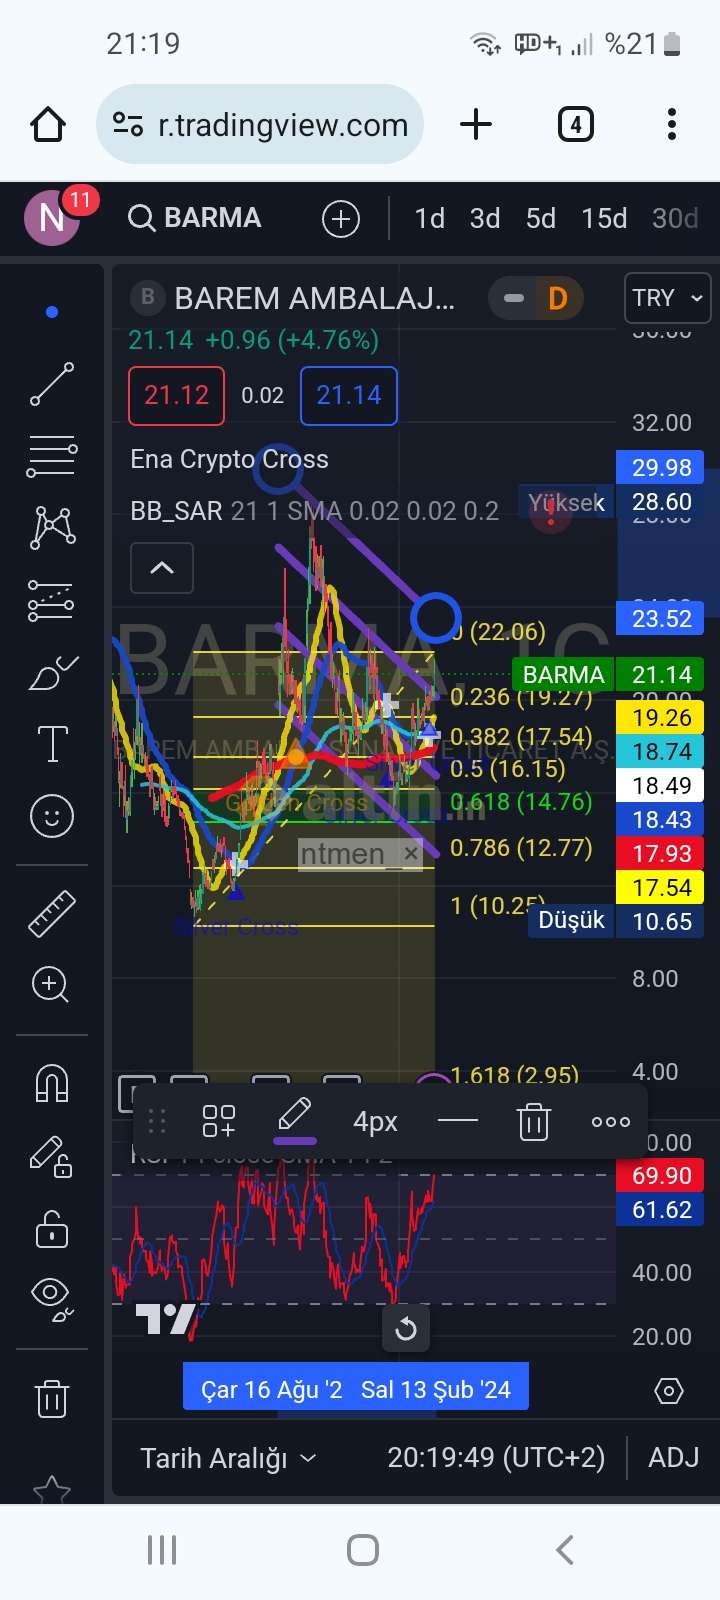Image resolution: width=720 pixels, height=1600 pixels.
Task: Select the 5d timeframe
Action: pos(541,218)
